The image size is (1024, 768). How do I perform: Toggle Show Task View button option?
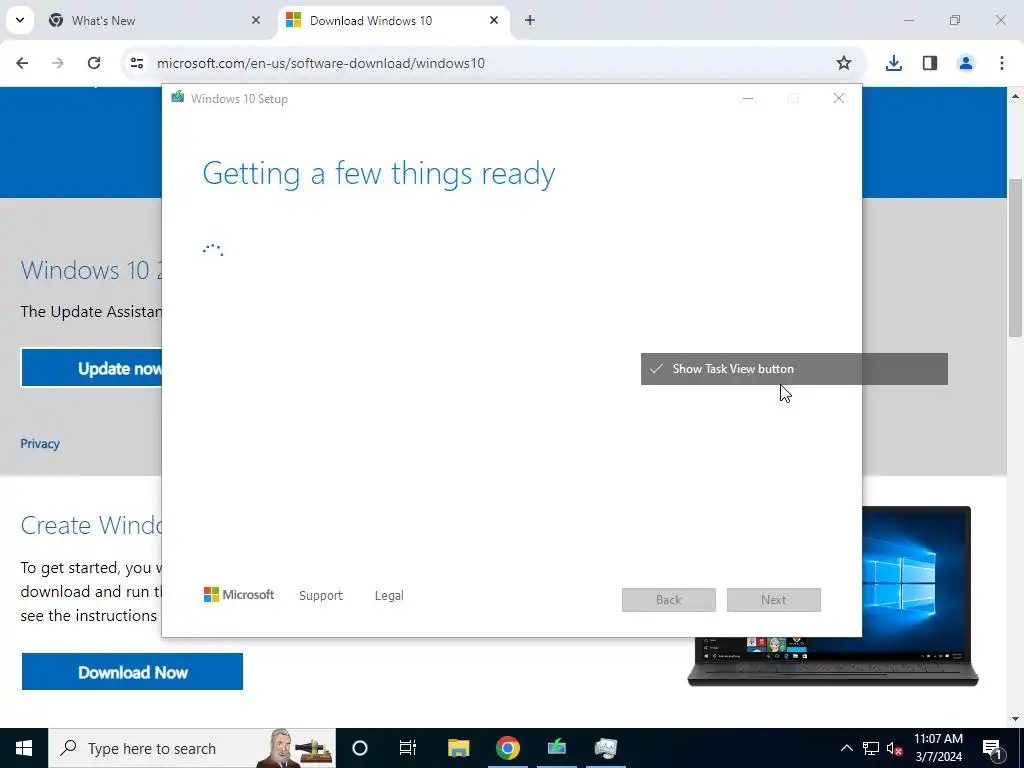click(794, 369)
